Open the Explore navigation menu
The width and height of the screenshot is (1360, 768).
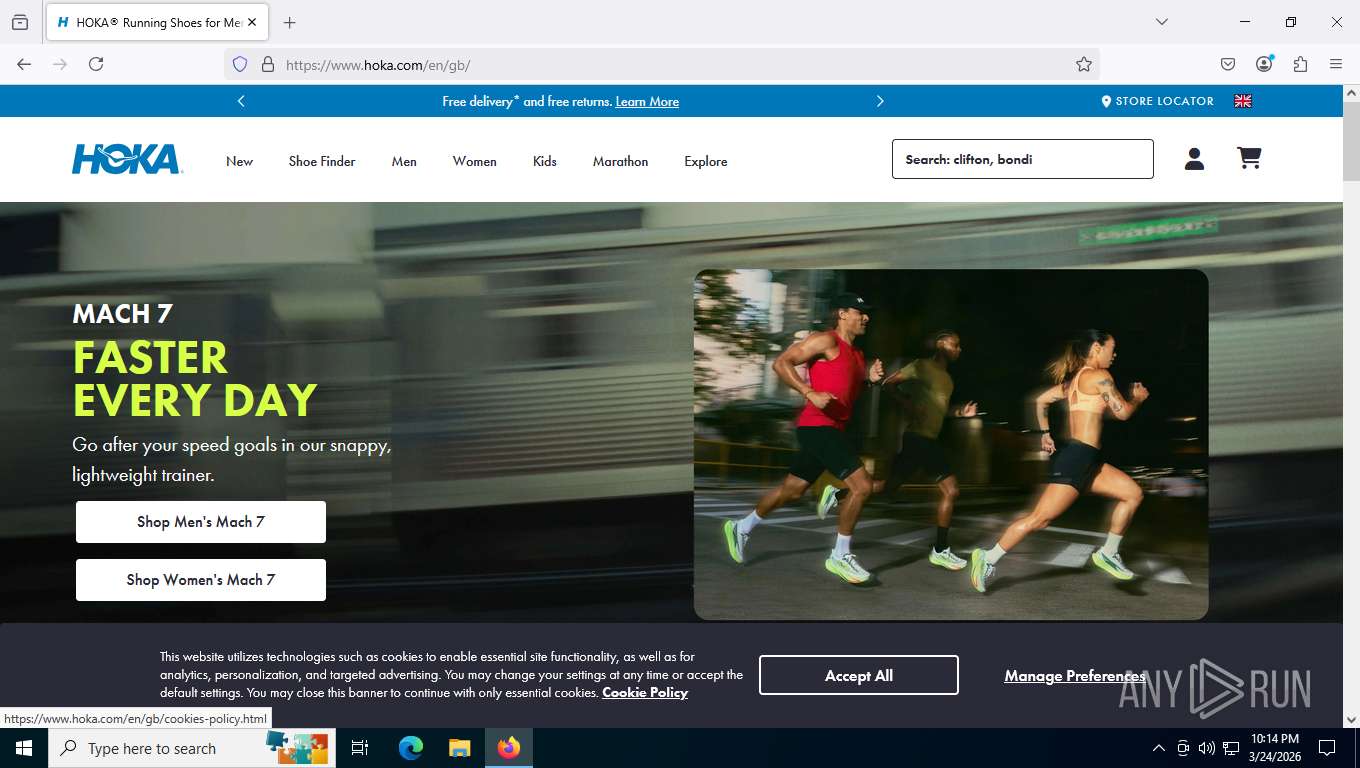pos(706,161)
